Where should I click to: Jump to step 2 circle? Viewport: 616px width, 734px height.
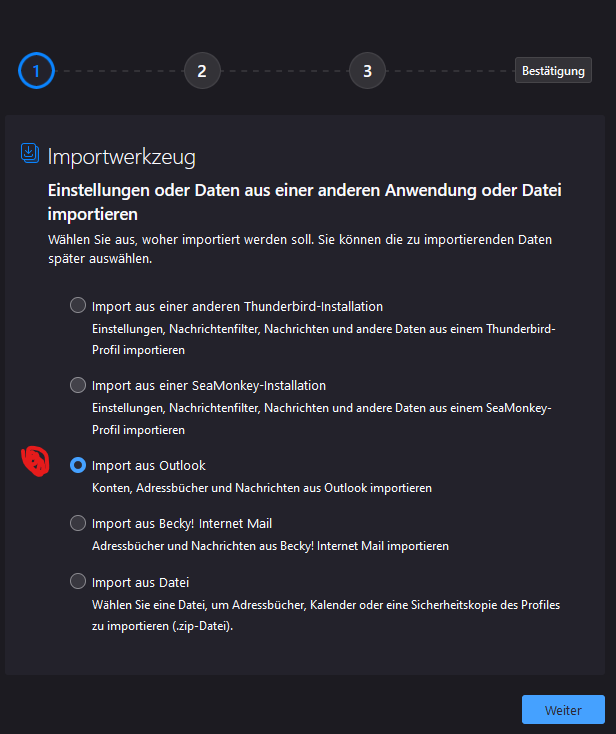(x=202, y=71)
